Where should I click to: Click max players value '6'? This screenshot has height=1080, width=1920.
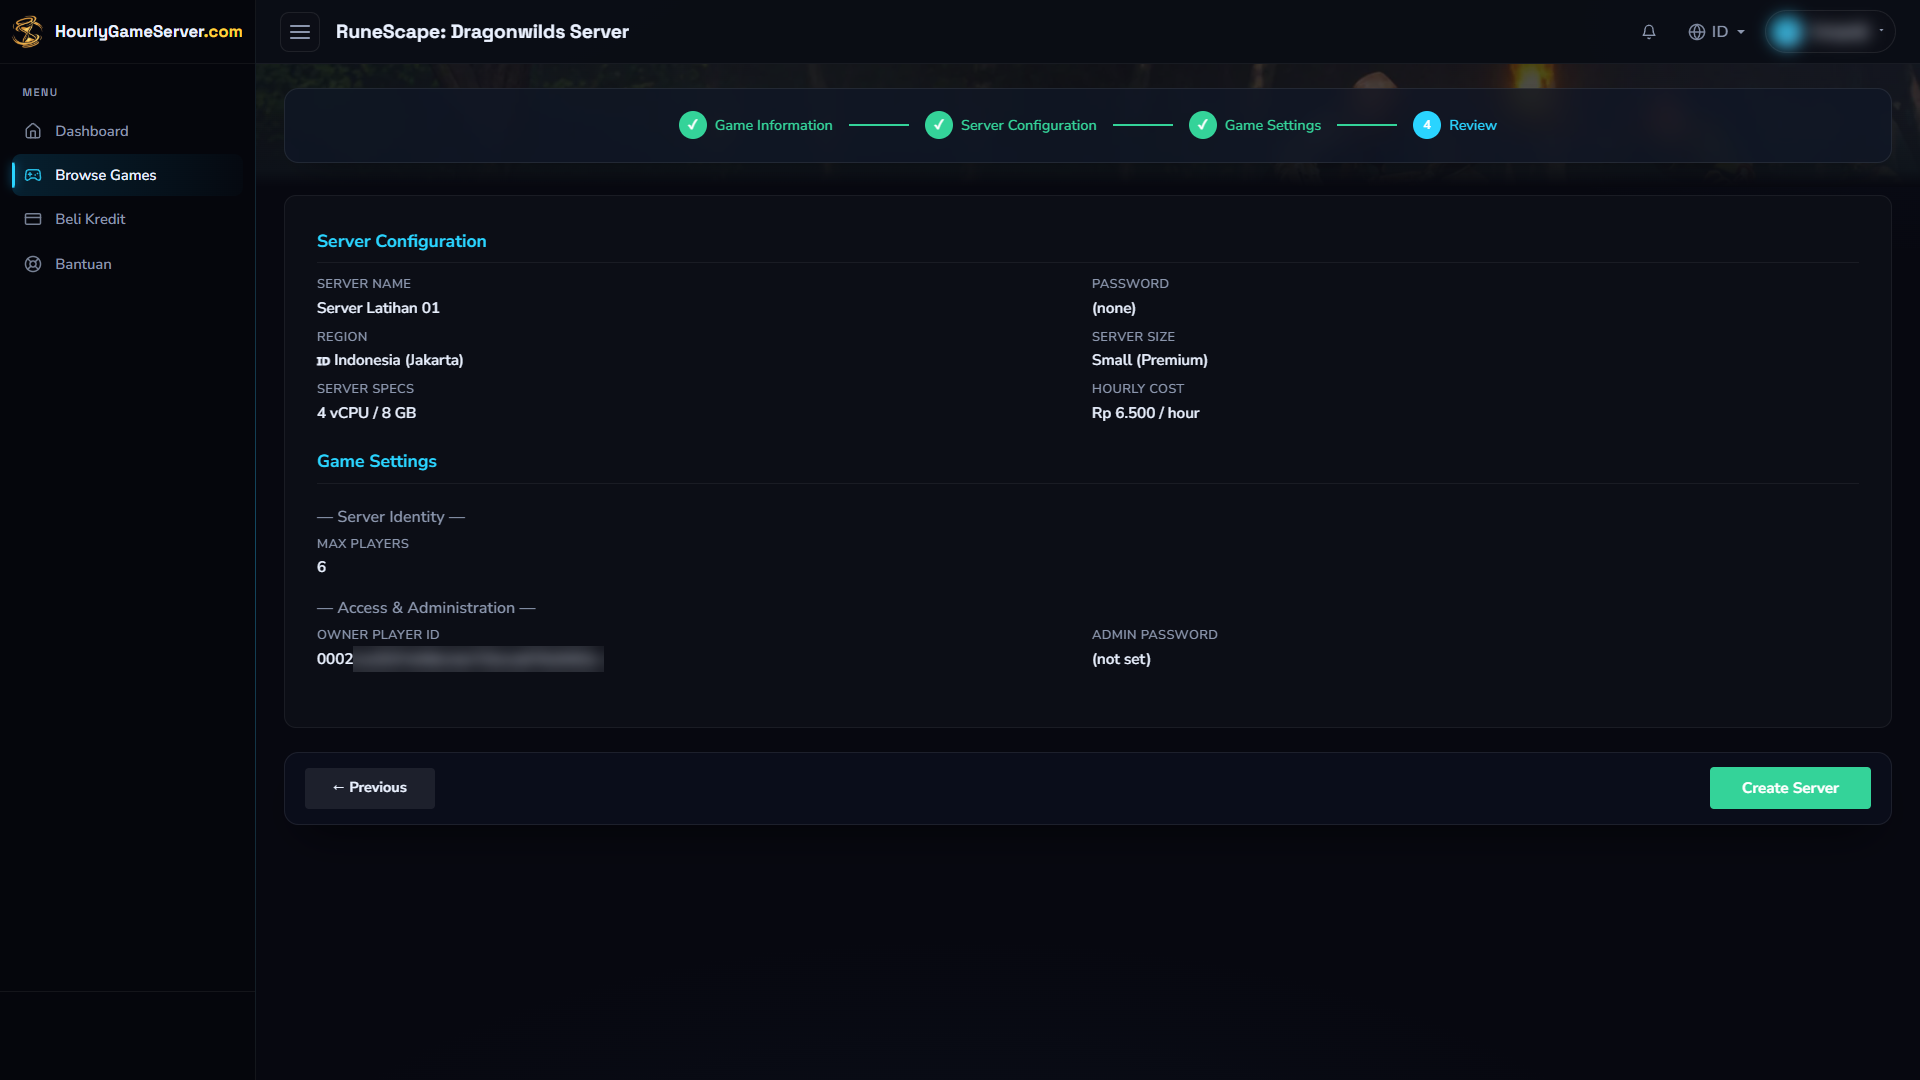322,567
